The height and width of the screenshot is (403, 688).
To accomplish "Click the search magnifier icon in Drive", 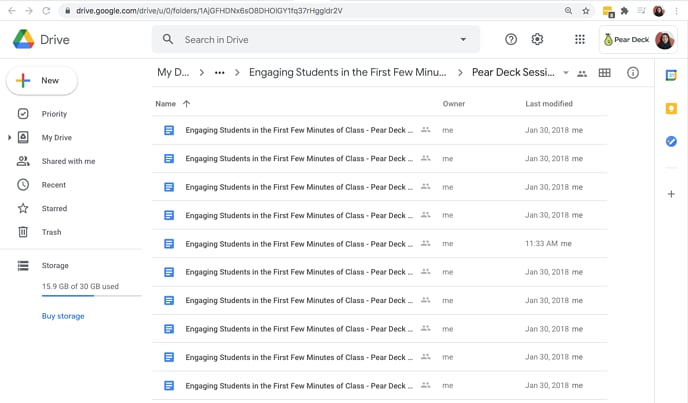I will 168,39.
